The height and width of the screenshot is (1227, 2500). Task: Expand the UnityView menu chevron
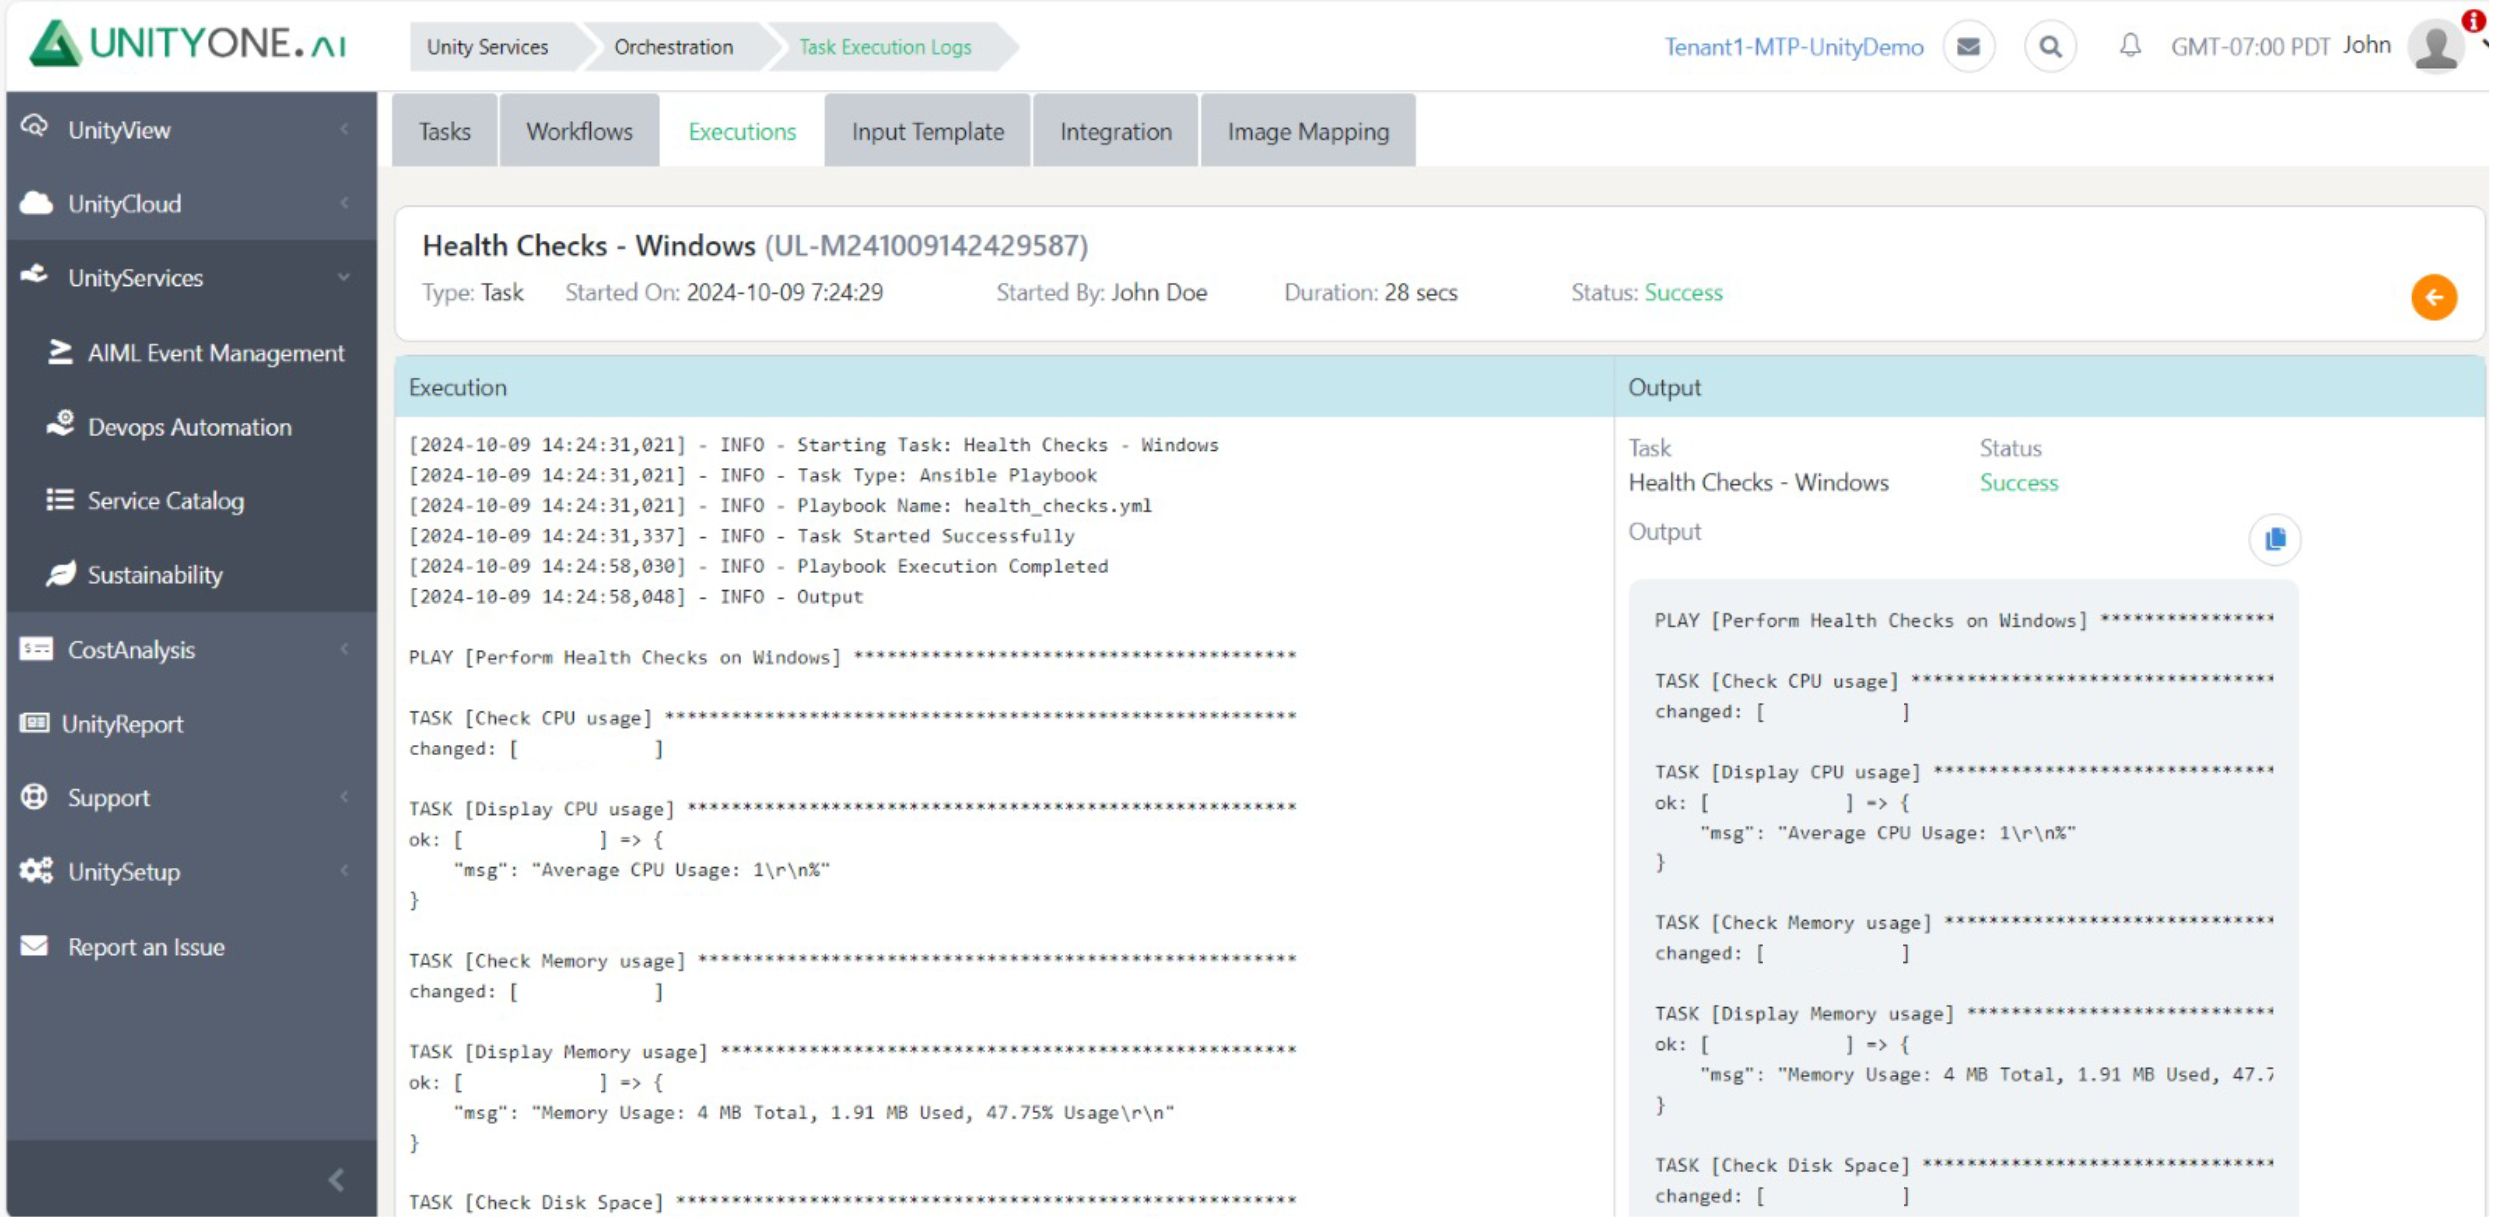[x=345, y=129]
